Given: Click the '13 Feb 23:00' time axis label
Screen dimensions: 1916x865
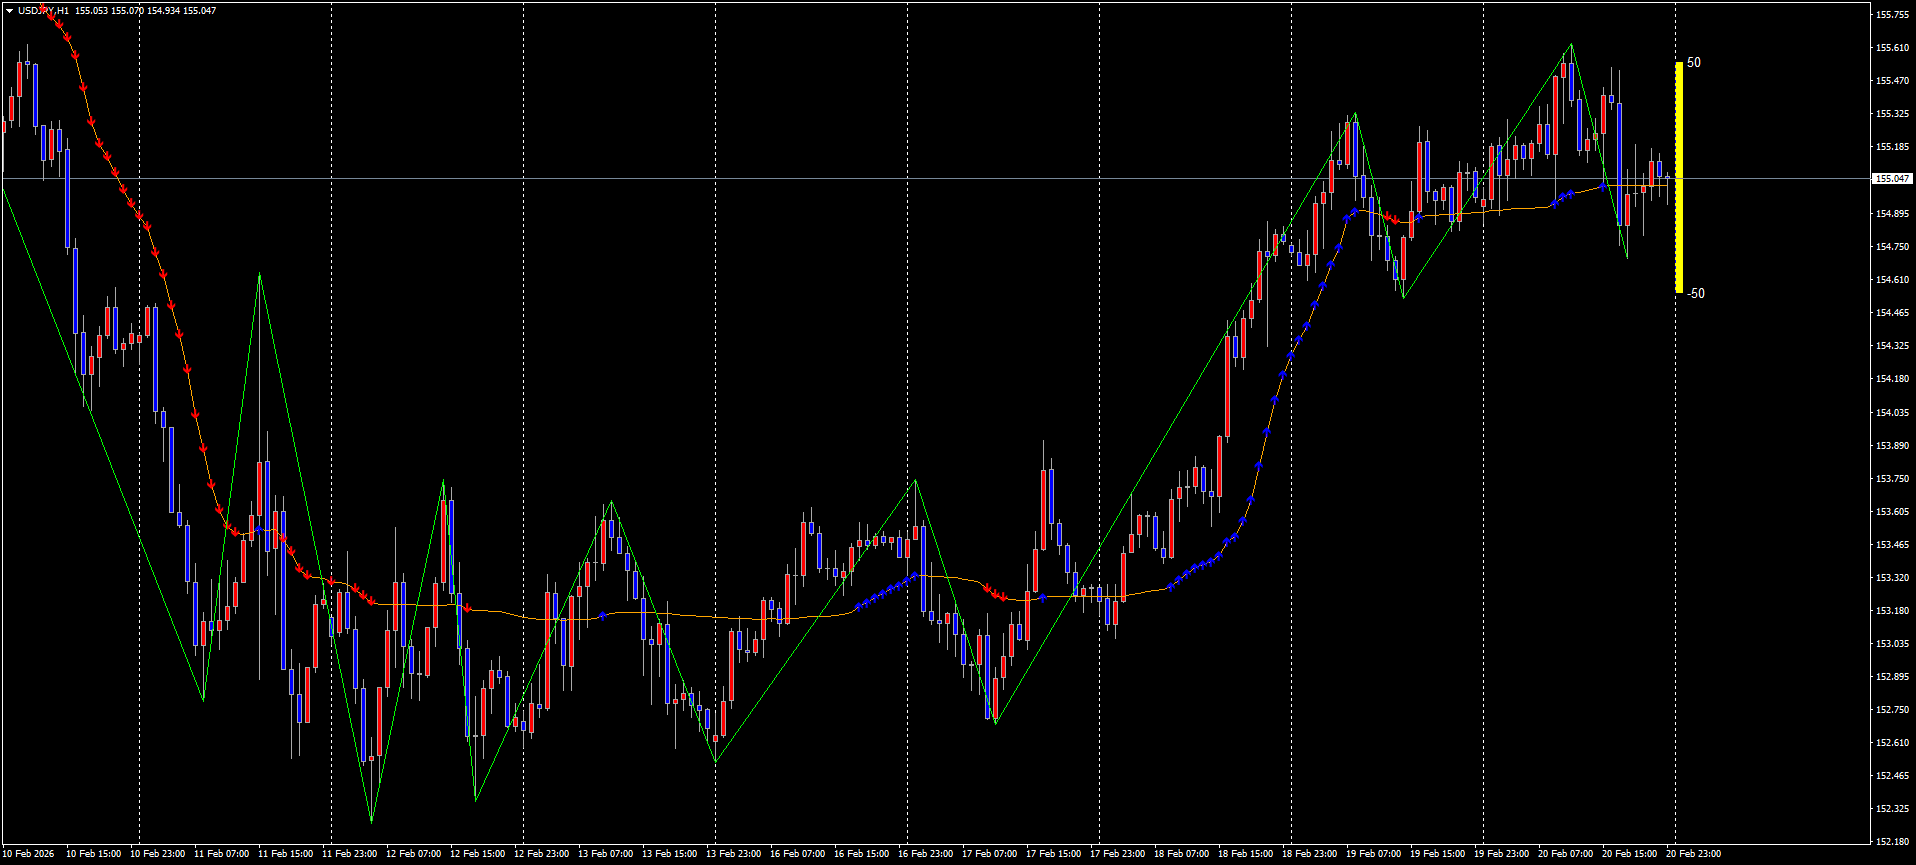Looking at the screenshot, I should click(x=733, y=854).
